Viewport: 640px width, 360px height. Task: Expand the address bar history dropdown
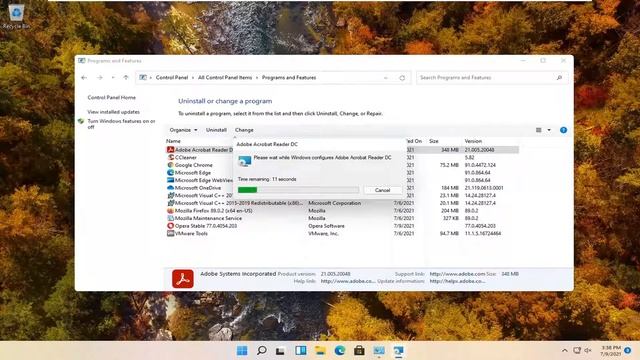click(386, 78)
